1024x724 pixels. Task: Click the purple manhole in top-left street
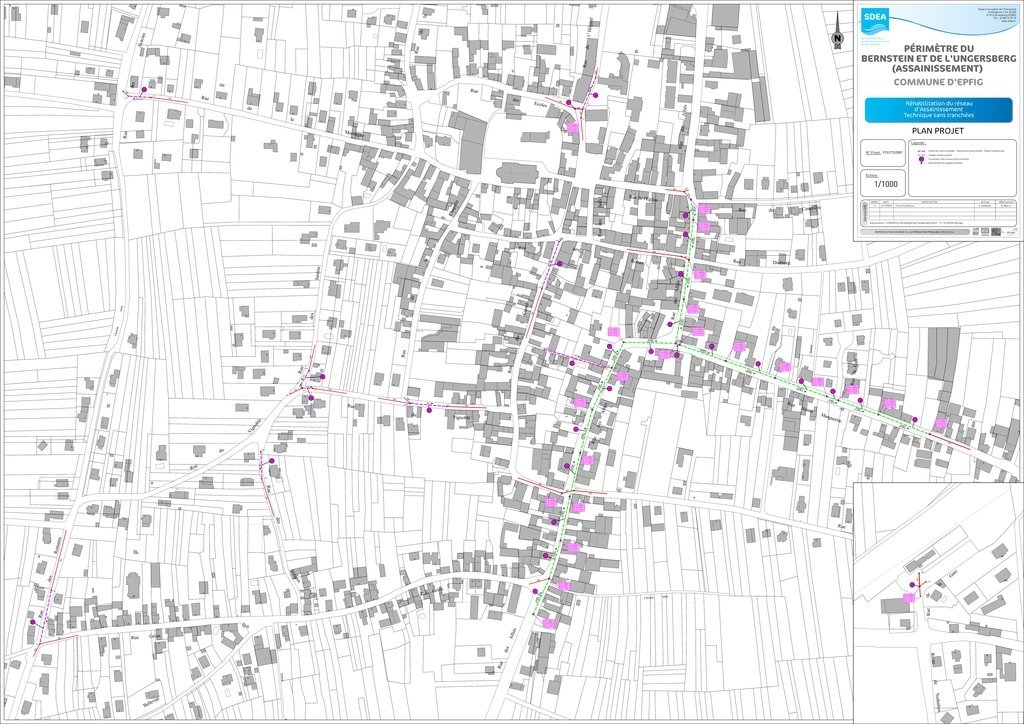[x=144, y=90]
